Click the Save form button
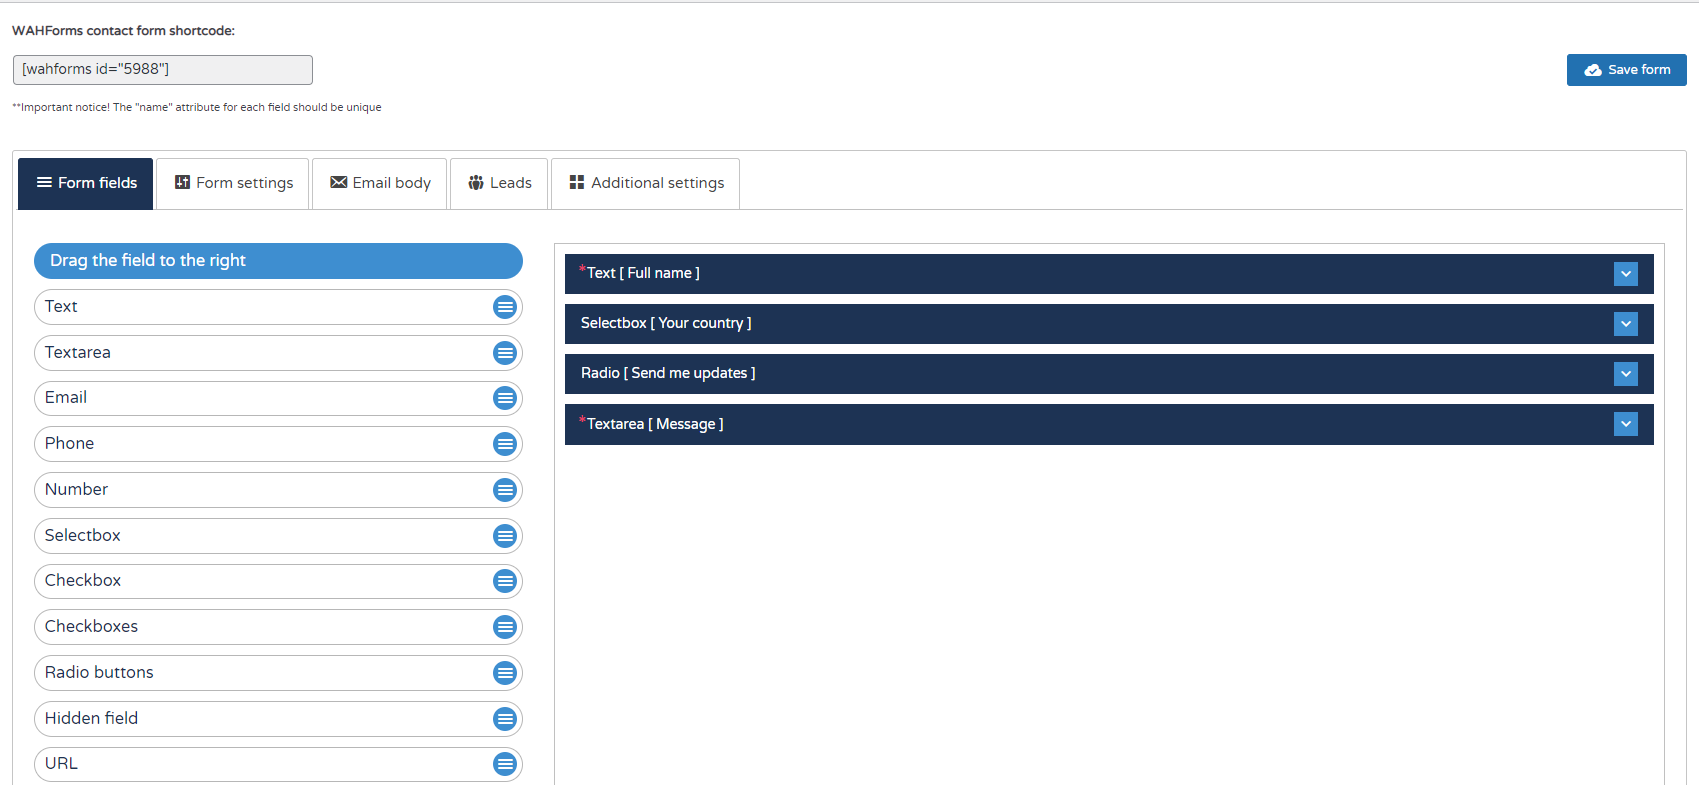The height and width of the screenshot is (785, 1699). point(1626,70)
